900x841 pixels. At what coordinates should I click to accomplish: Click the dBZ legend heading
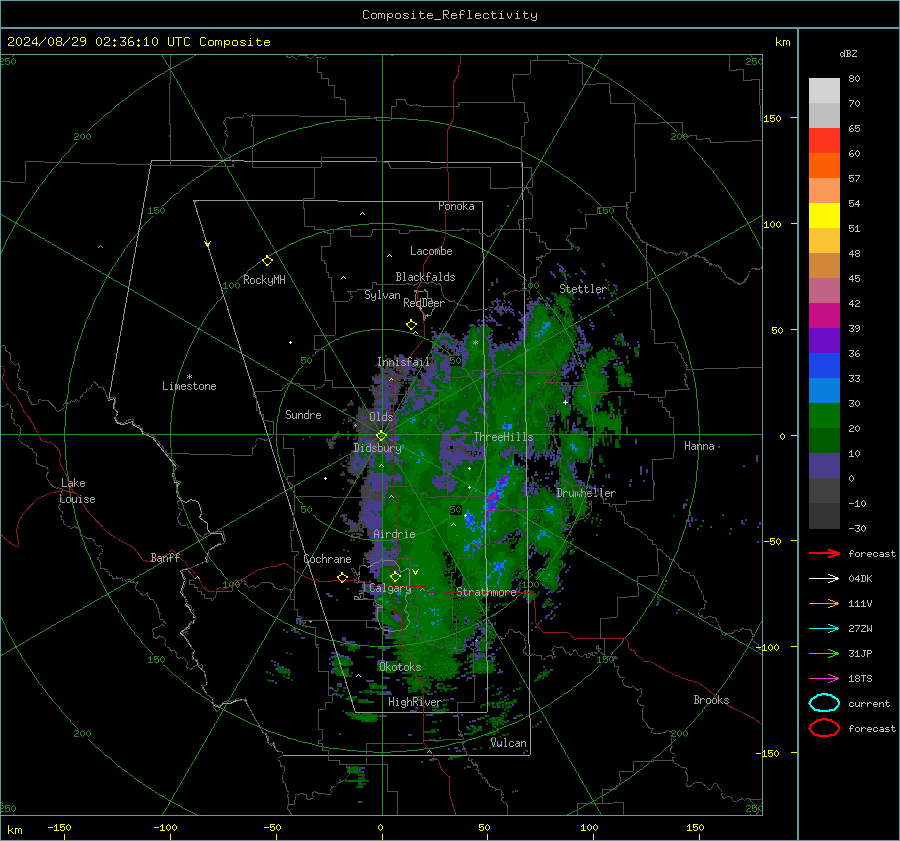[x=848, y=54]
